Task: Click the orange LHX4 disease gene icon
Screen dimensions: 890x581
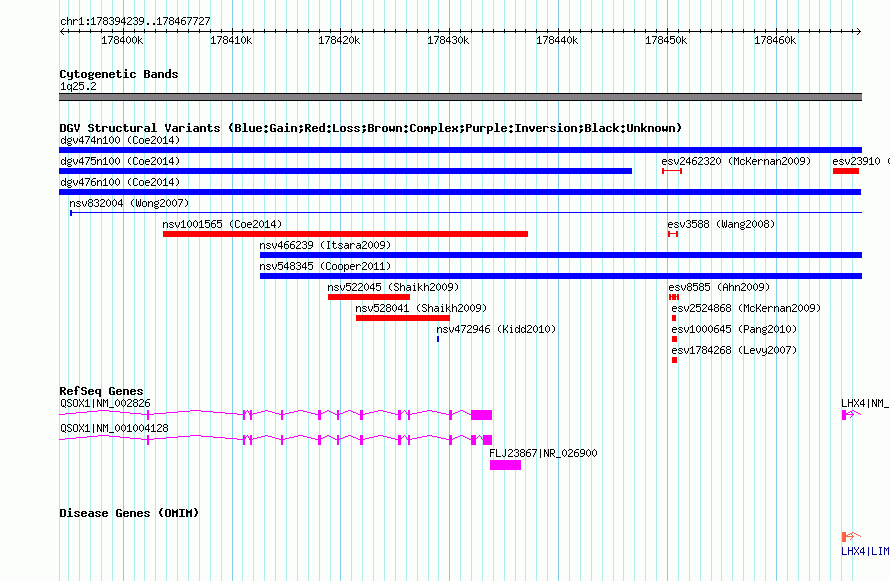Action: [851, 536]
